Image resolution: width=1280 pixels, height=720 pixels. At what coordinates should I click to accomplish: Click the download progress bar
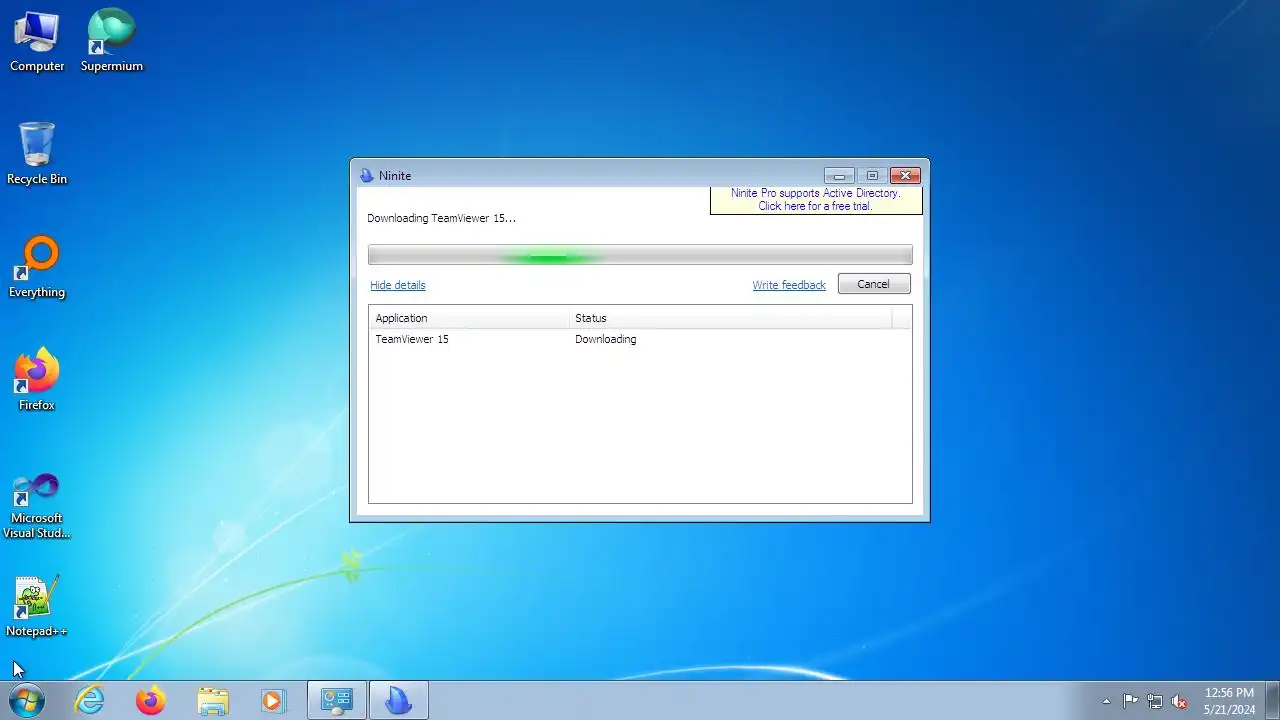(640, 255)
